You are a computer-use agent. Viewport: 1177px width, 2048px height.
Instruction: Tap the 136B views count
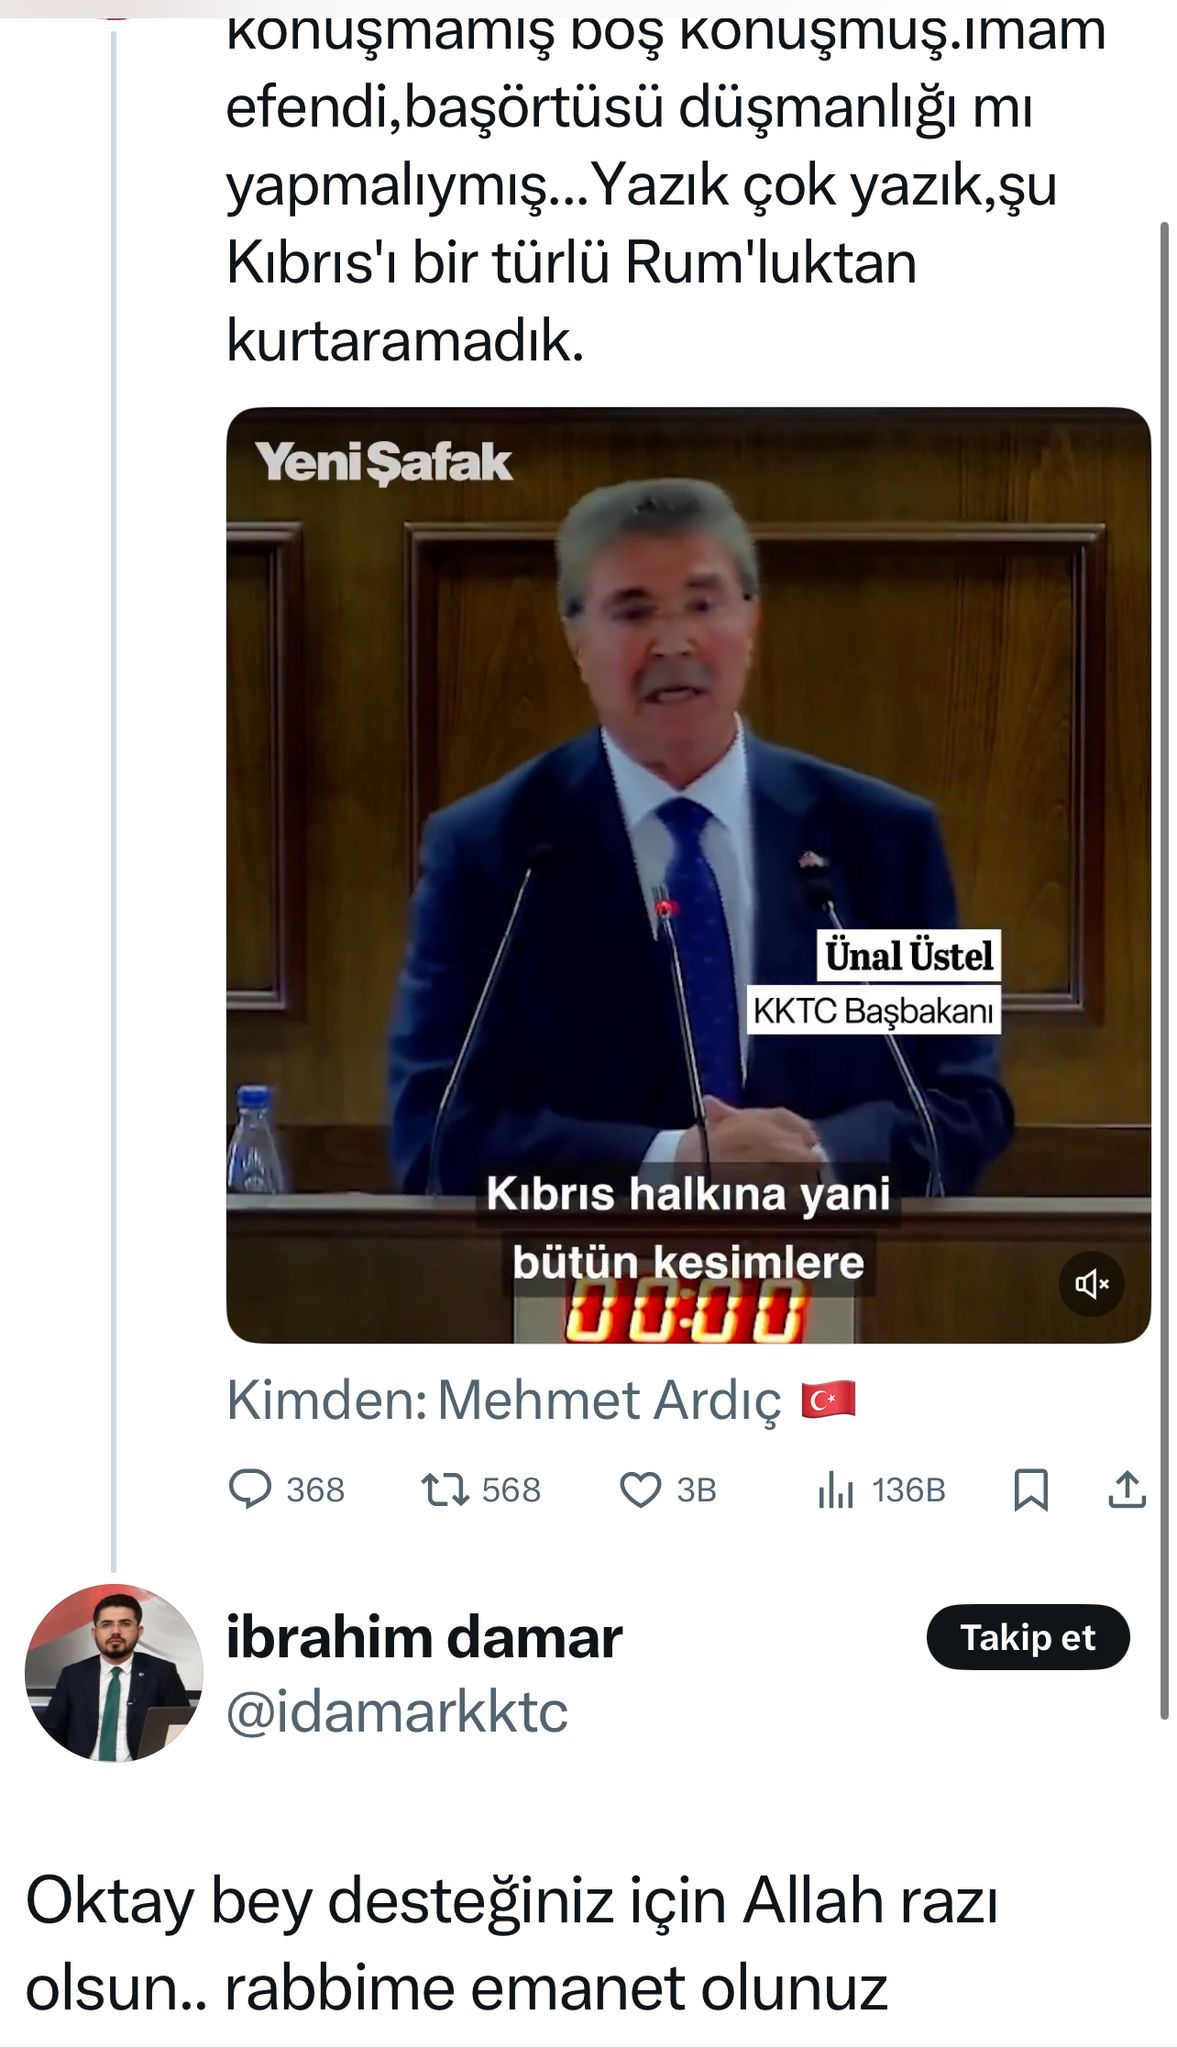click(908, 1490)
